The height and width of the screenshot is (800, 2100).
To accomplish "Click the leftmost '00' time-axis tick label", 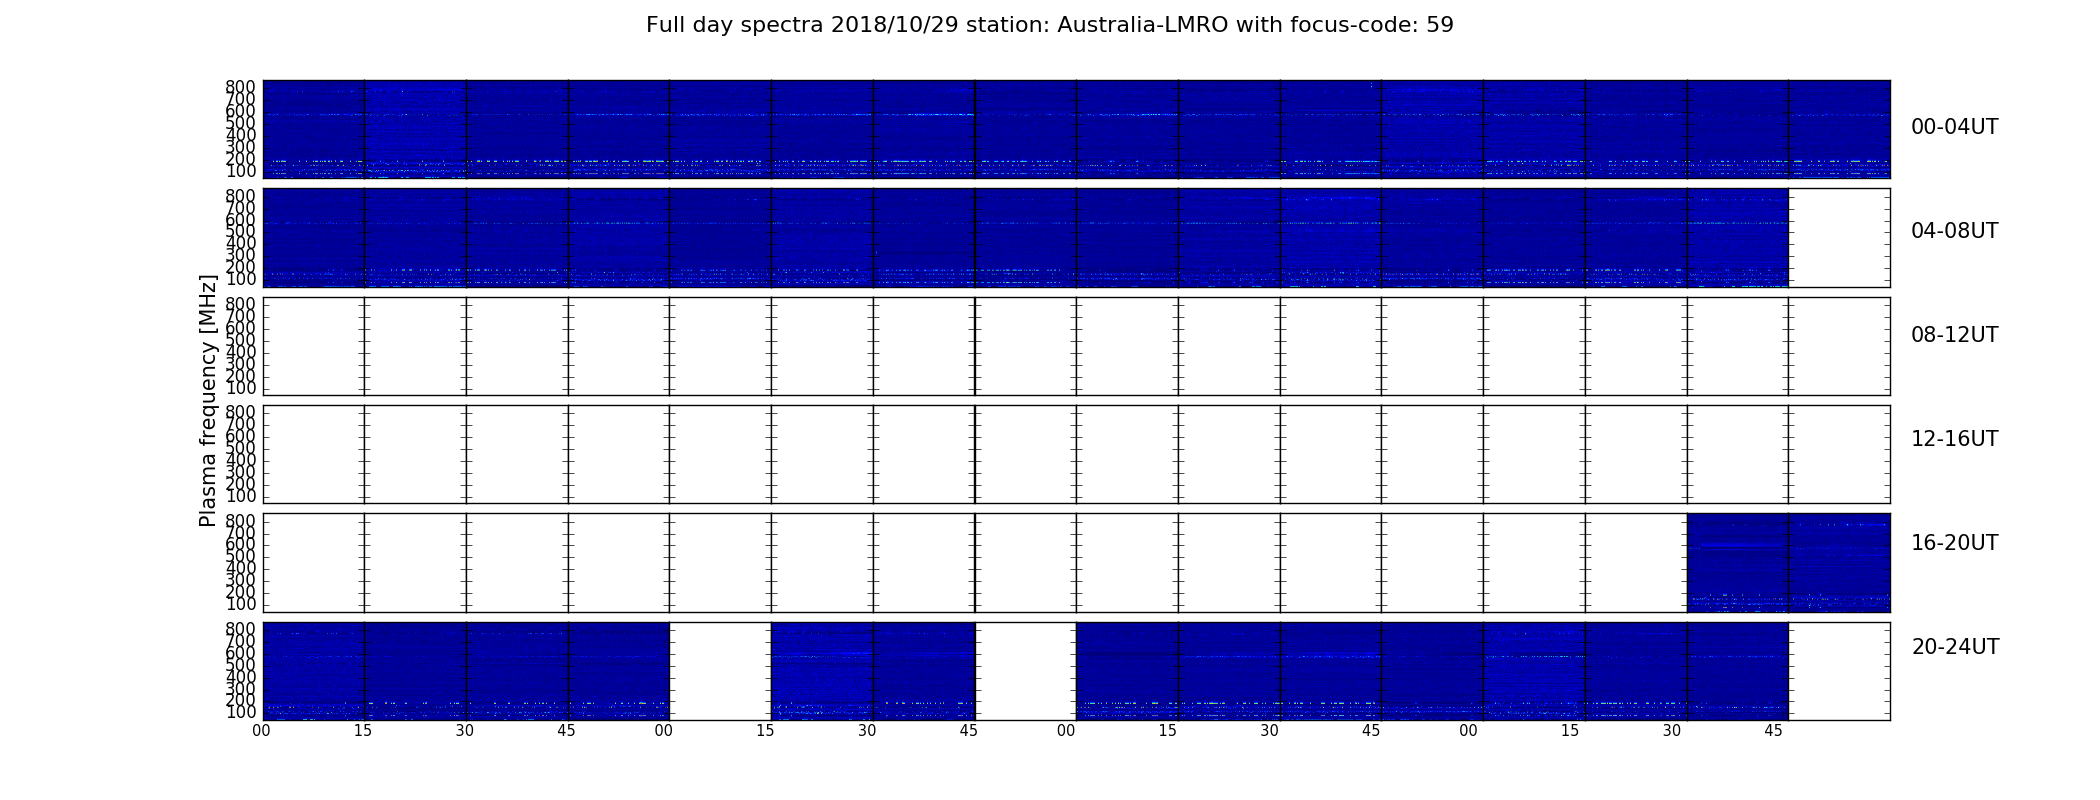I will (261, 731).
